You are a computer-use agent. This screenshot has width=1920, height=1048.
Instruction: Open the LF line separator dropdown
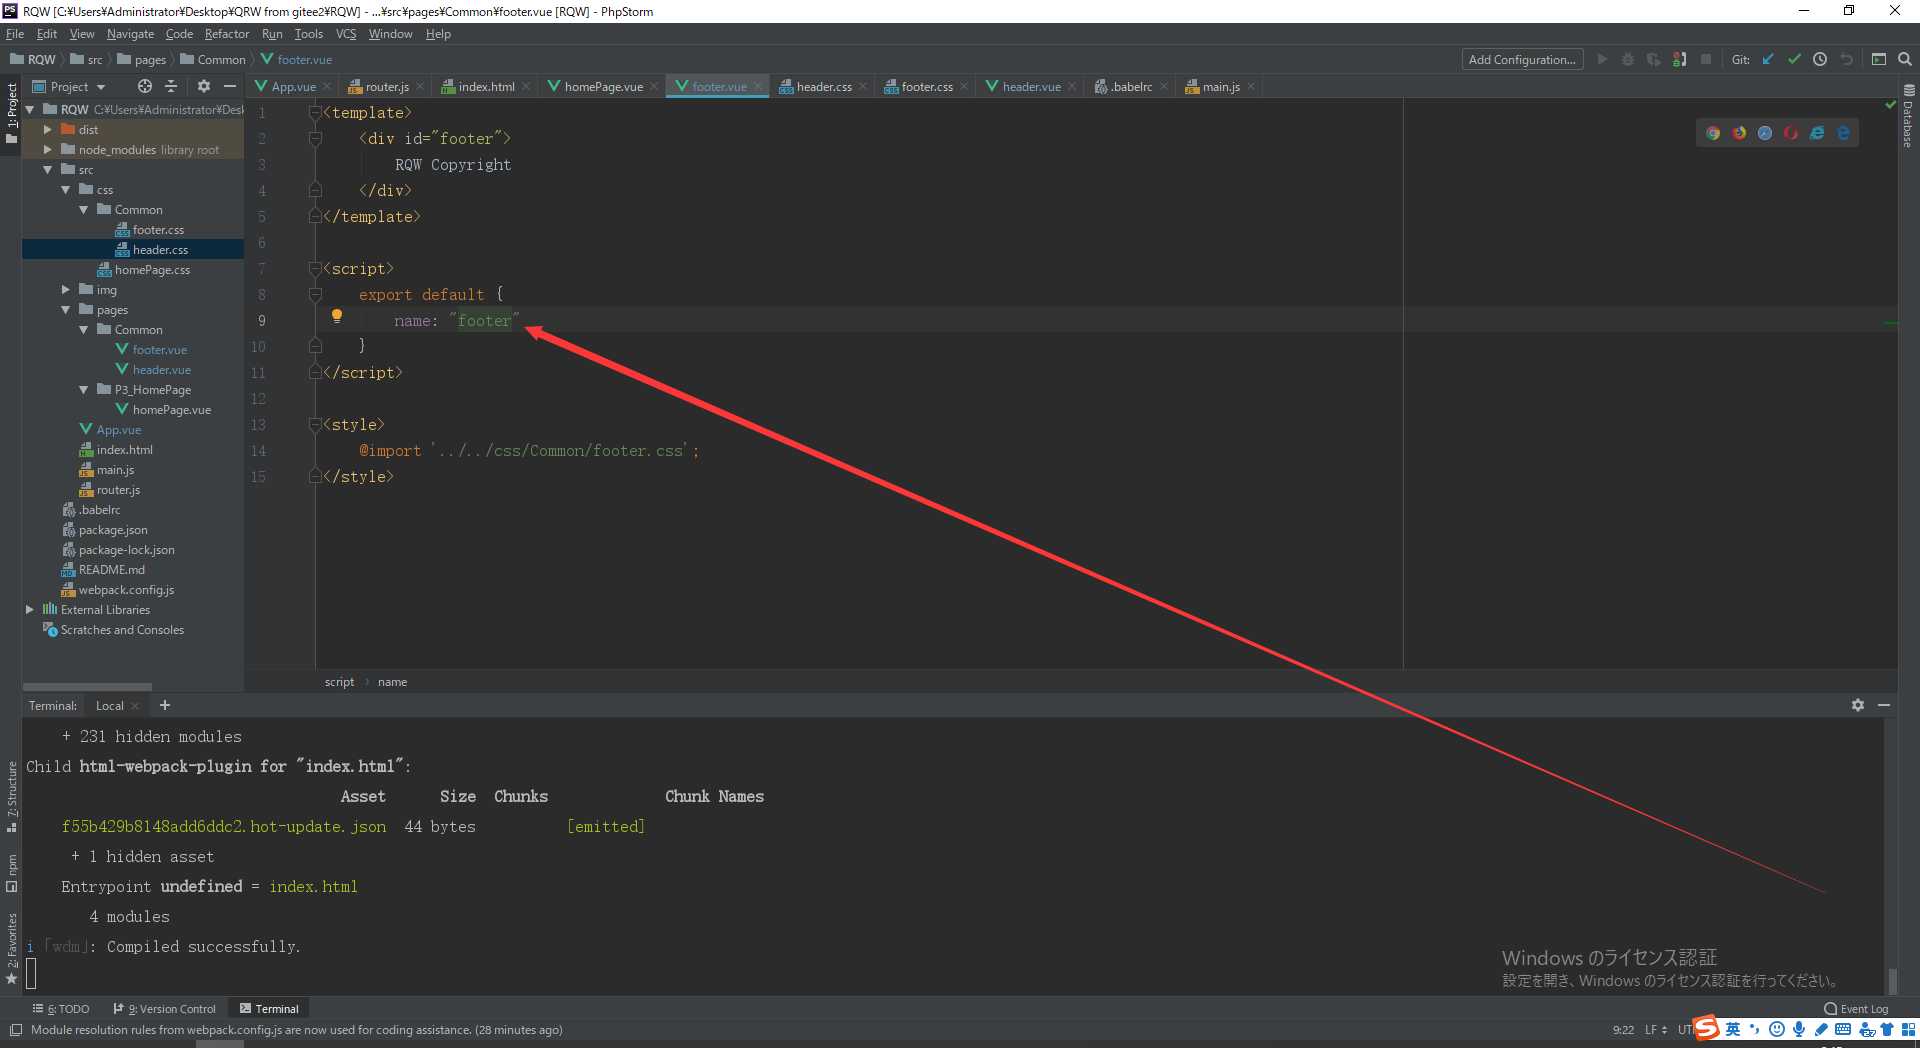point(1656,1030)
